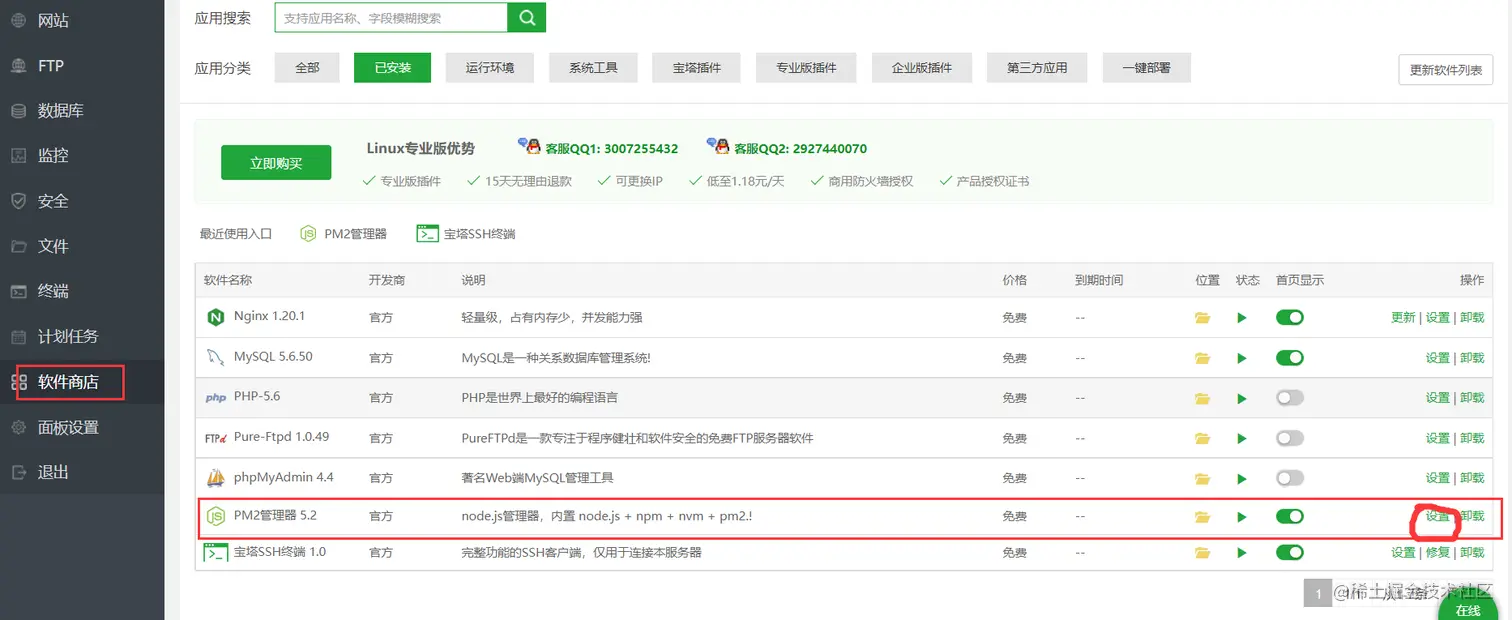Click the Pure-Ftpd logo icon in the list
Image resolution: width=1512 pixels, height=620 pixels.
point(215,437)
